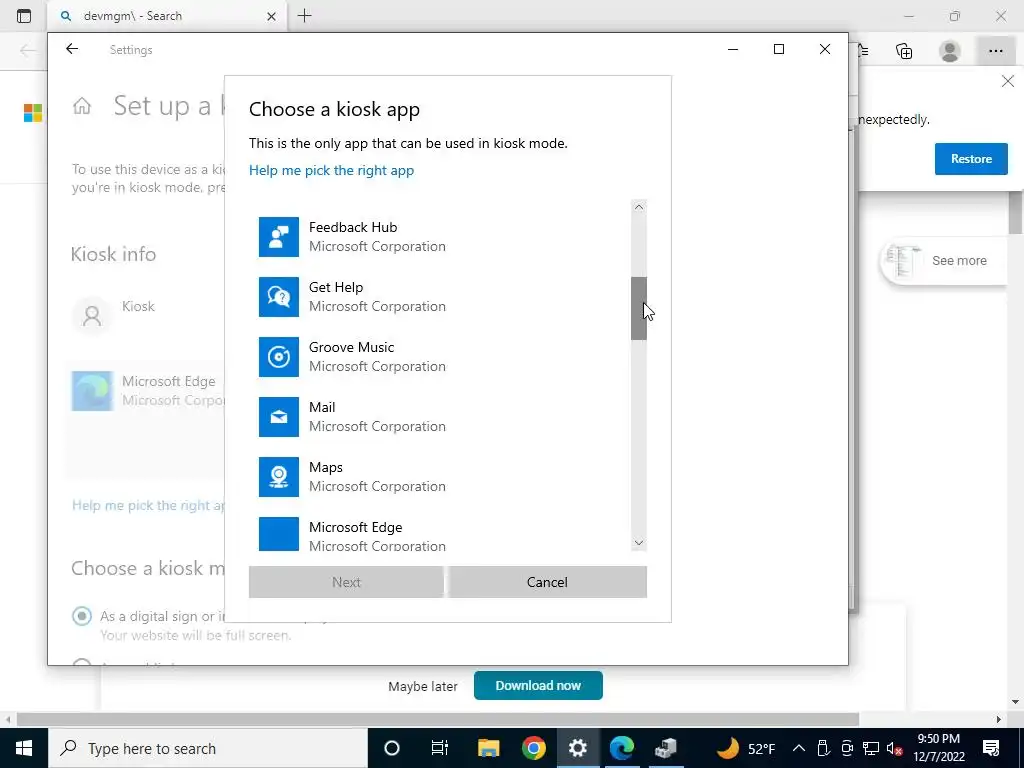Viewport: 1024px width, 768px height.
Task: Go back in the Settings window
Action: (72, 49)
